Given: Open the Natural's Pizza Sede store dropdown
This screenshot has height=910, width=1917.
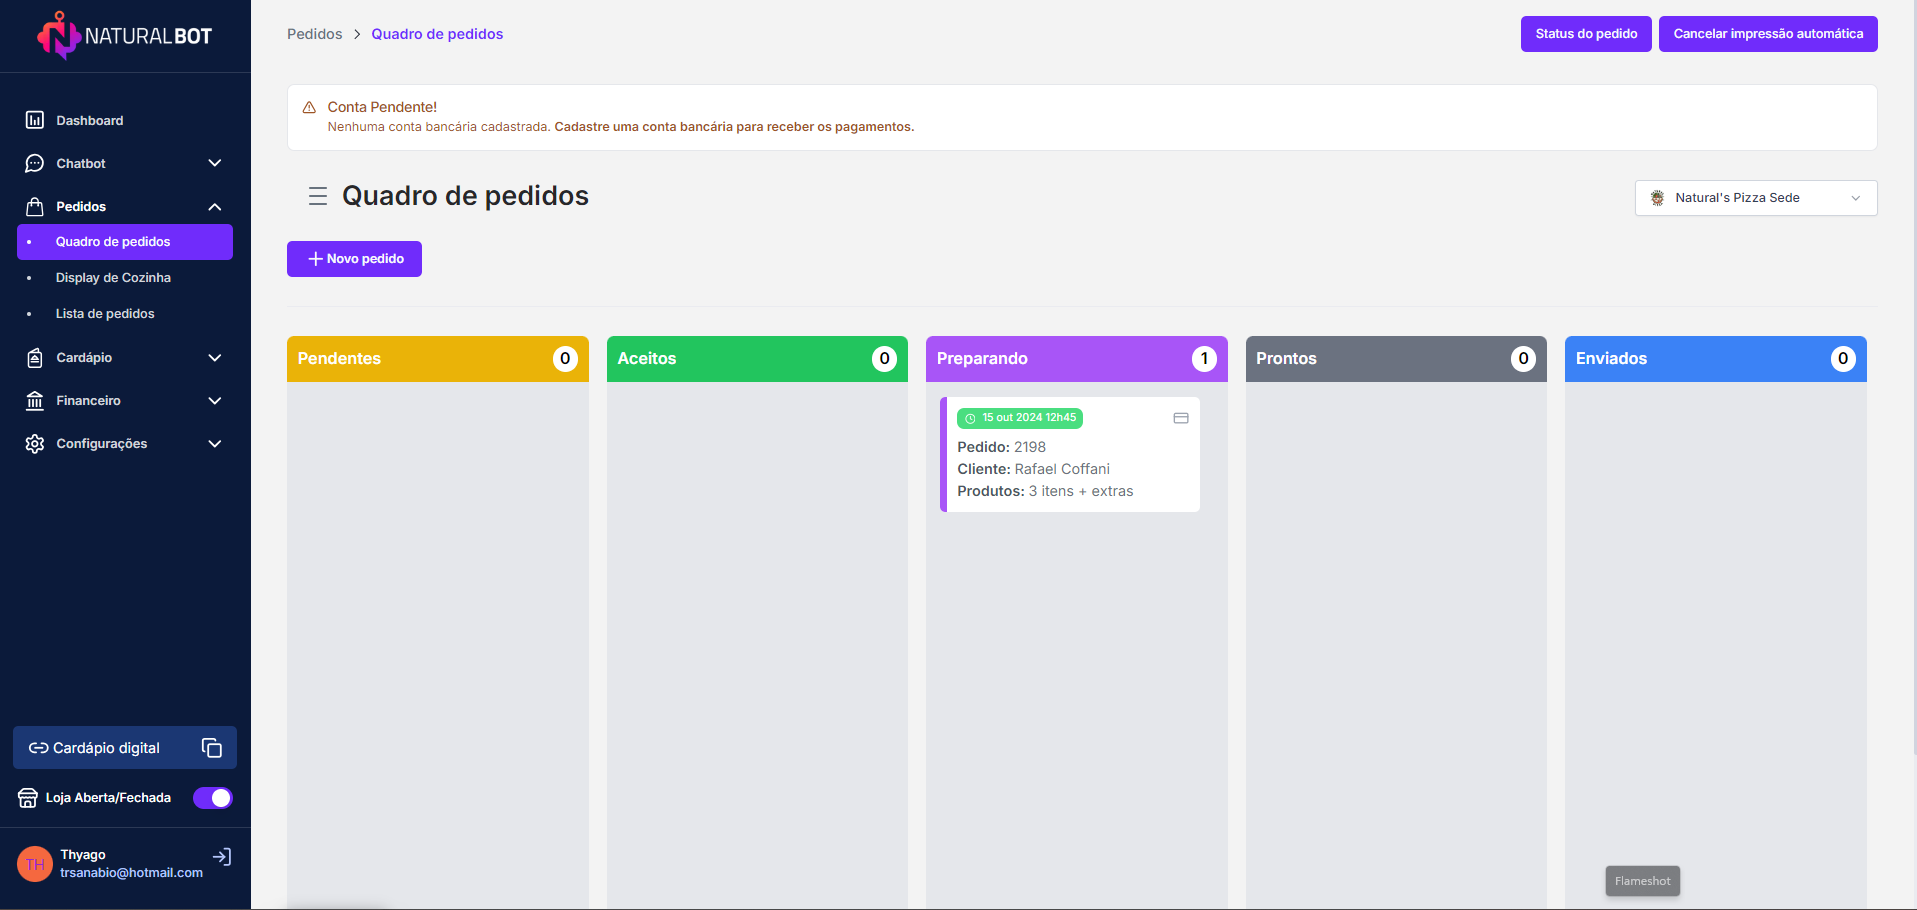Looking at the screenshot, I should point(1755,198).
